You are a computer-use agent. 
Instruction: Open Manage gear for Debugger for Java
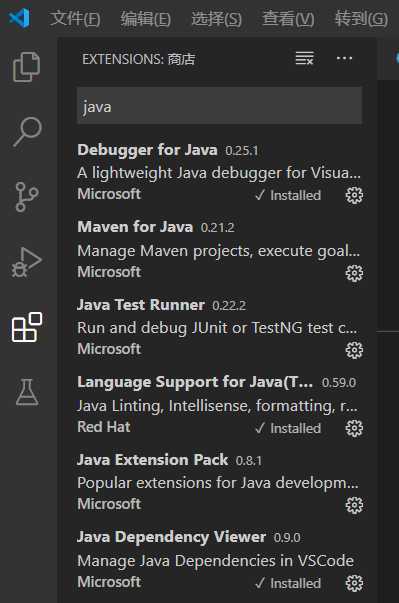[354, 195]
